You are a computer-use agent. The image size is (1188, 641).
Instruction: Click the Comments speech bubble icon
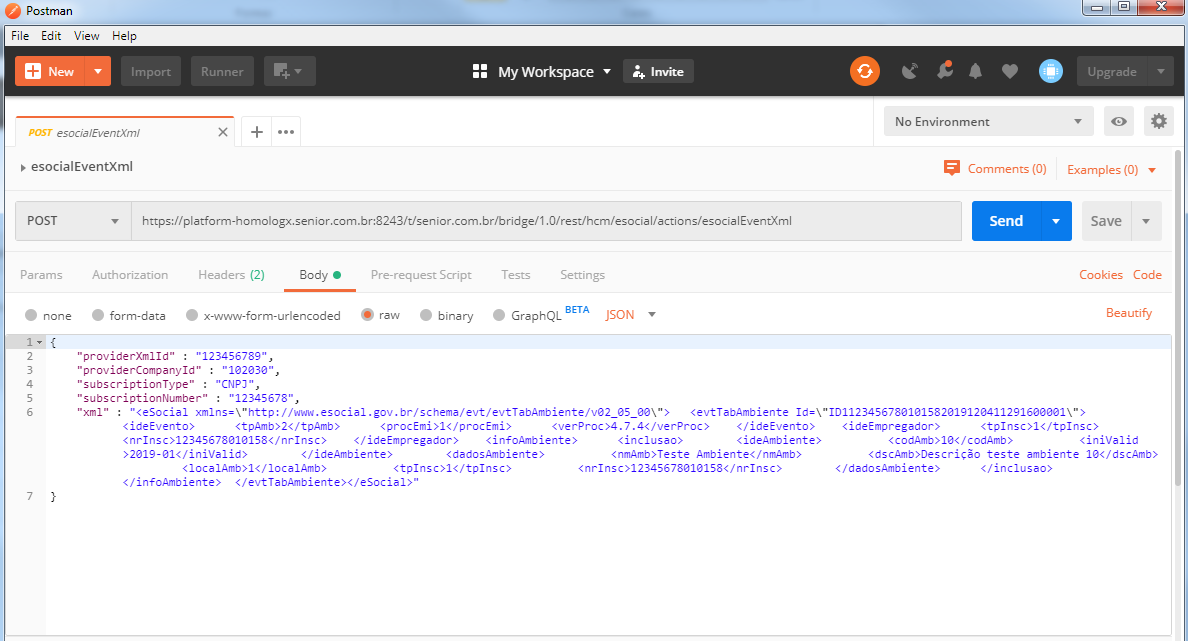point(952,168)
